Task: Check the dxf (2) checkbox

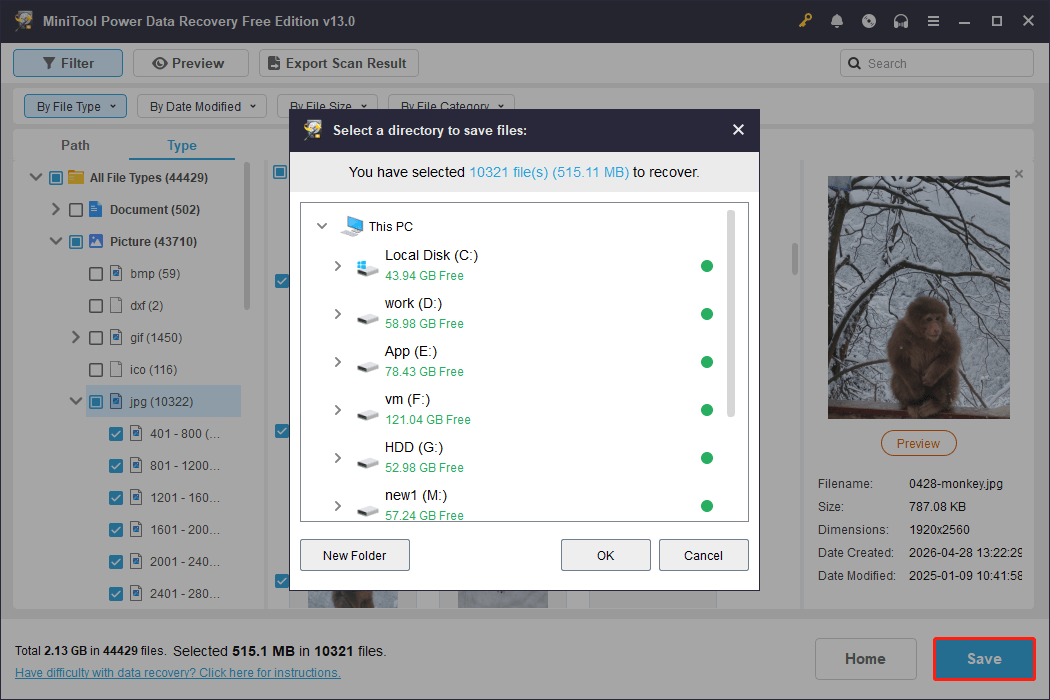Action: point(96,306)
